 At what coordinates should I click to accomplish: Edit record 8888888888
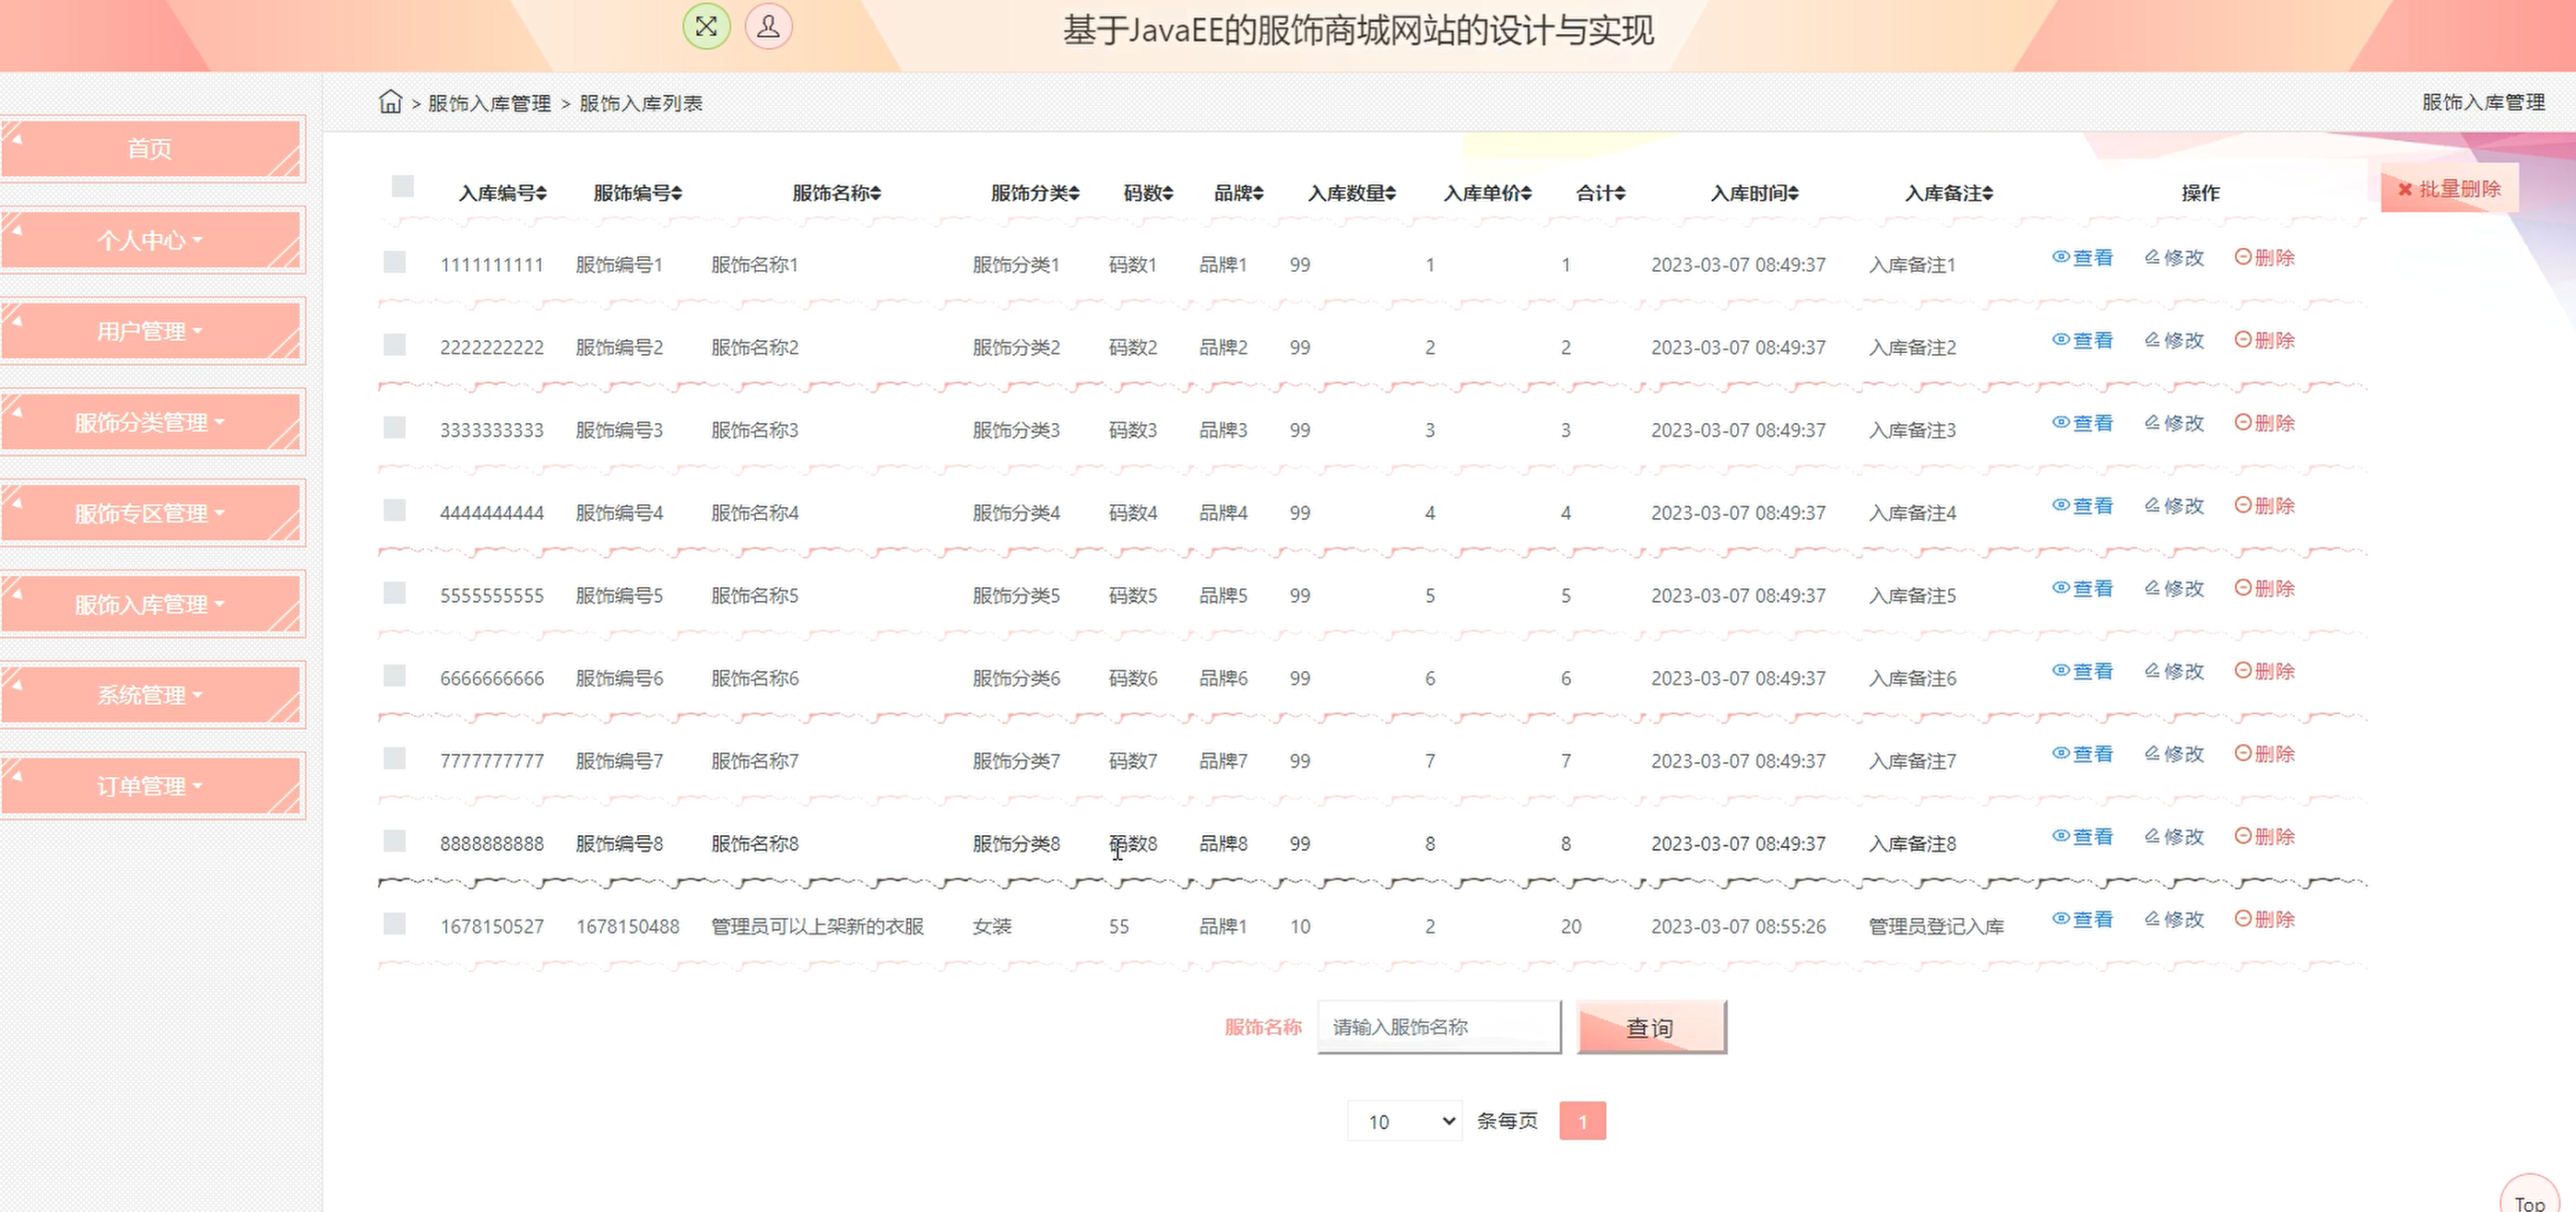pyautogui.click(x=2174, y=837)
